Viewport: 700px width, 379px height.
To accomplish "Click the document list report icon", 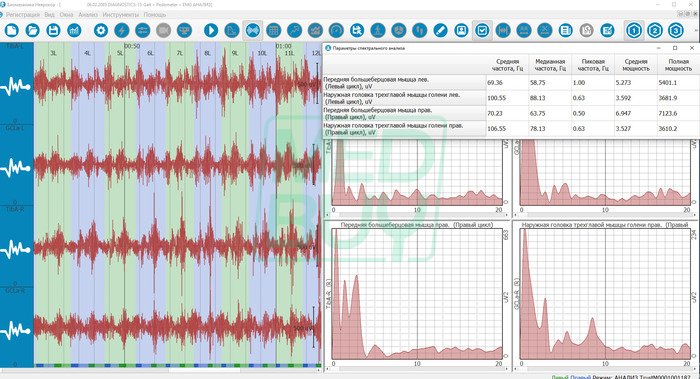I will coord(565,30).
